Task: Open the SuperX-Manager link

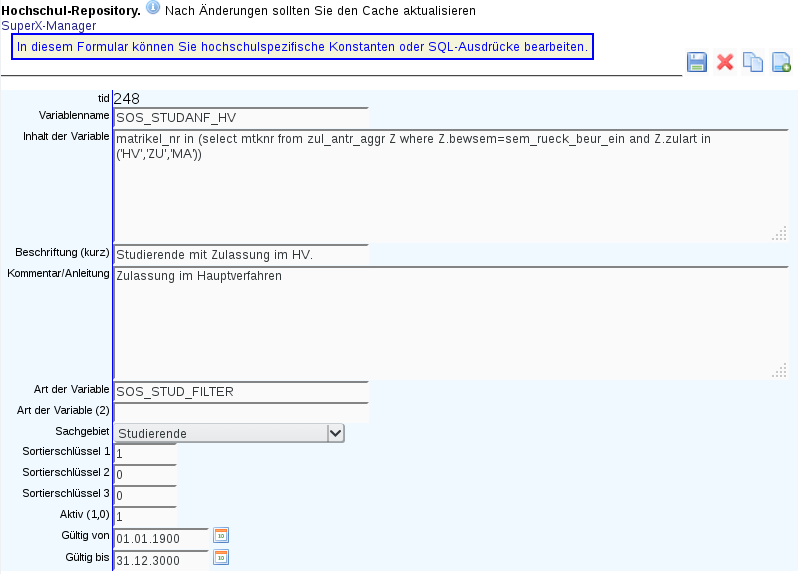Action: point(49,25)
